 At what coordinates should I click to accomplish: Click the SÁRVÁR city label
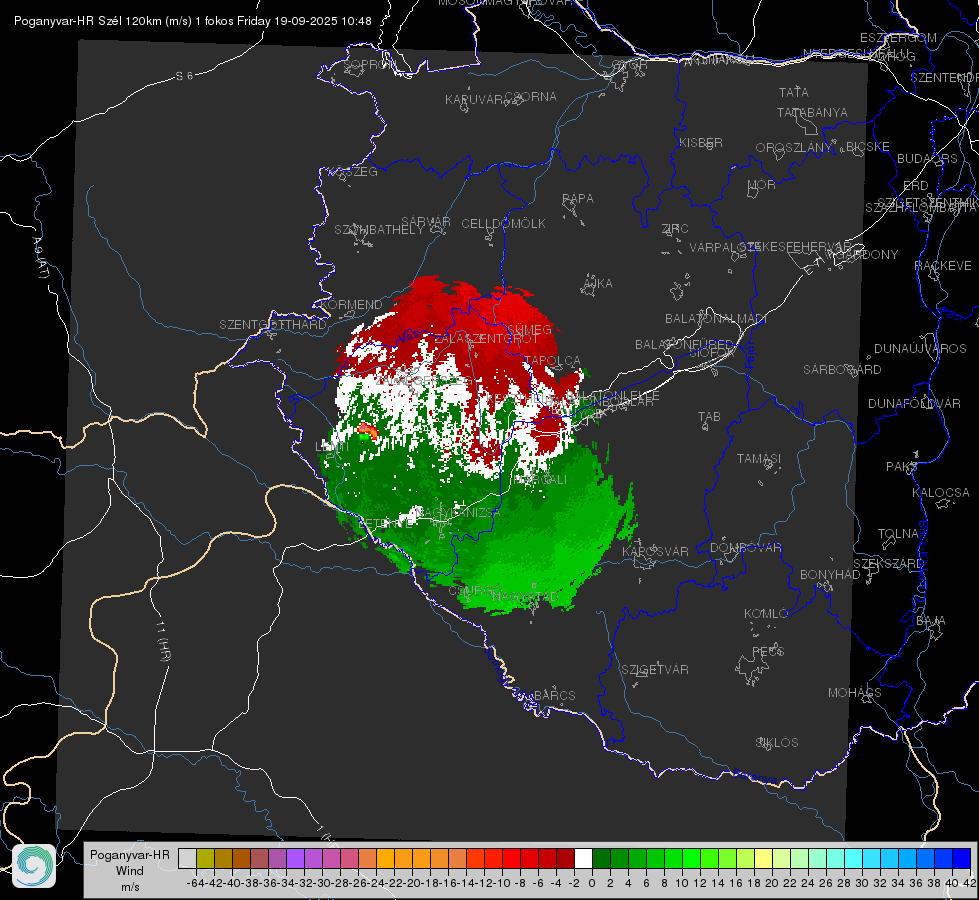coord(426,222)
